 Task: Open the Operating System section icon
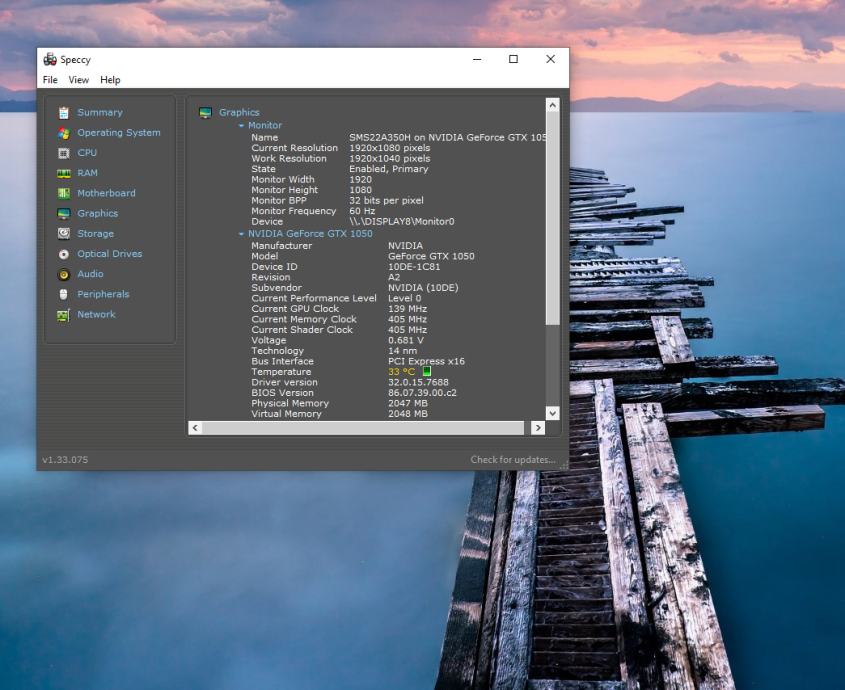coord(64,133)
